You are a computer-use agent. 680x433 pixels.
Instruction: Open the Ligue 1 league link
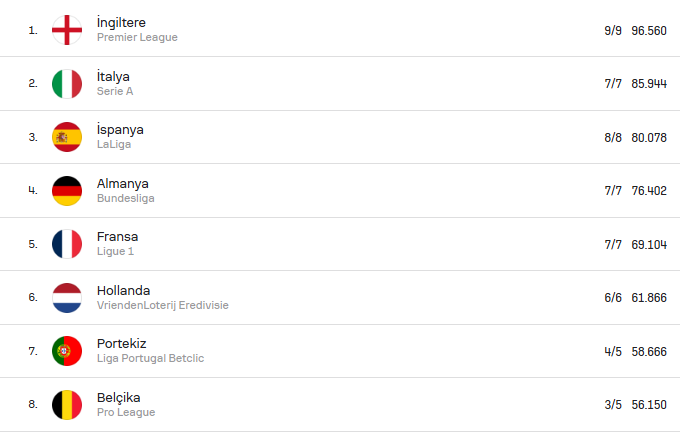click(117, 251)
